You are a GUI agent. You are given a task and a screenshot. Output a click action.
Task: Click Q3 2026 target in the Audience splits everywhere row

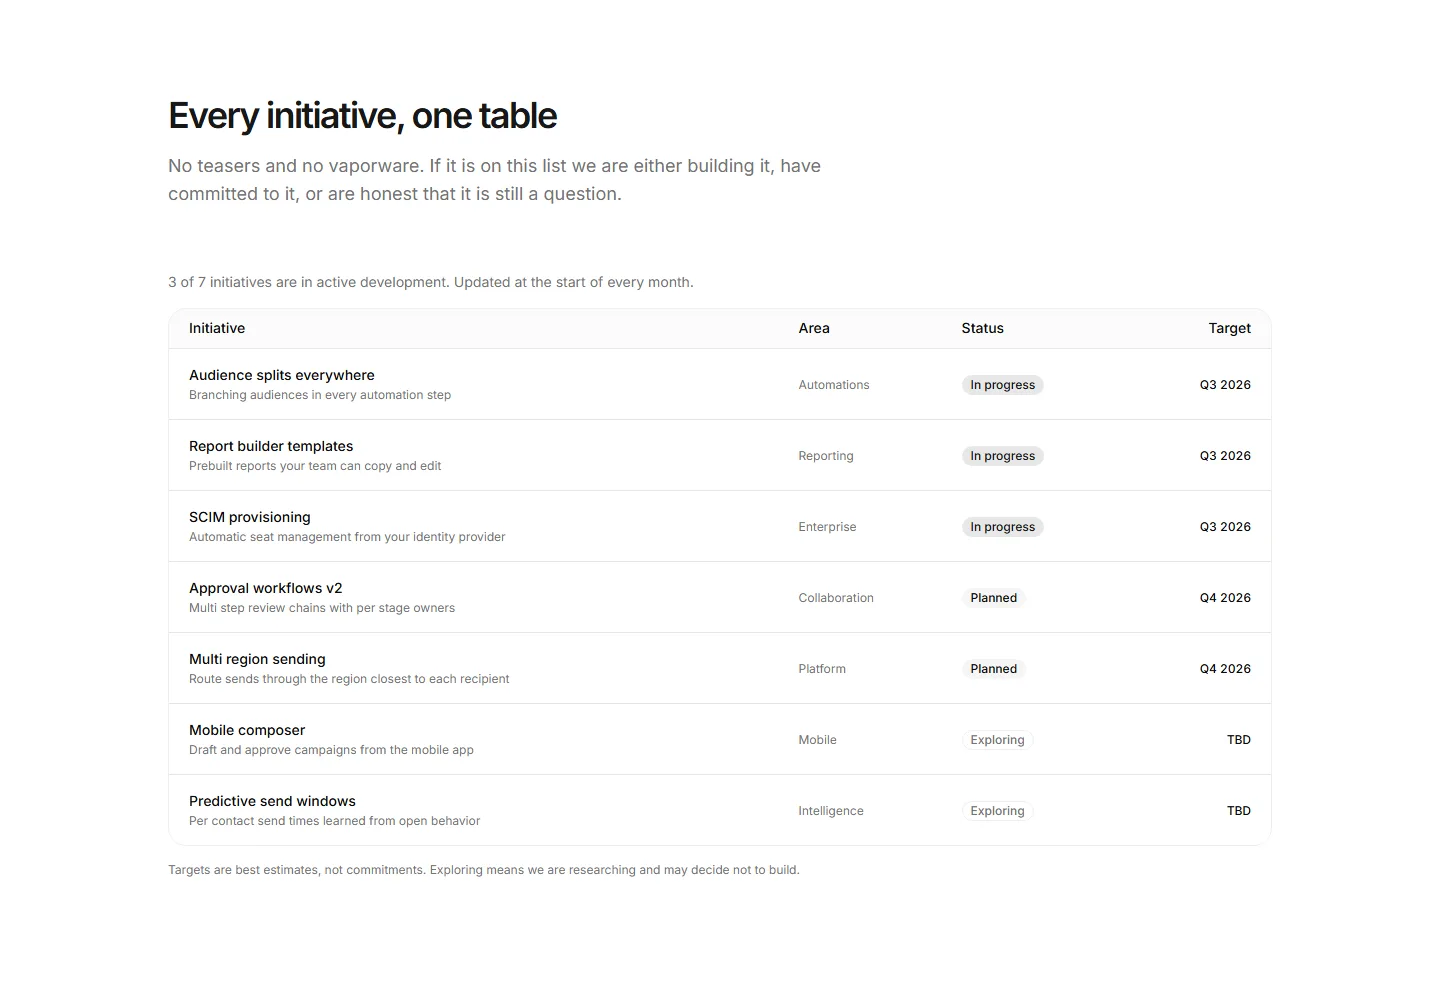tap(1225, 385)
